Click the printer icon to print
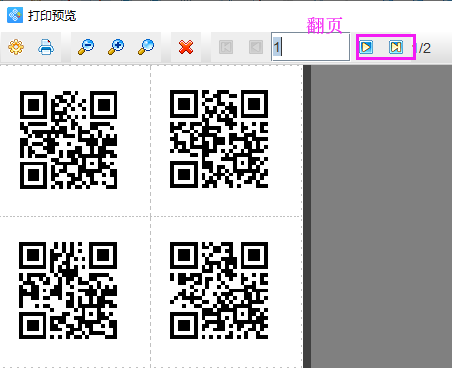 click(x=46, y=47)
